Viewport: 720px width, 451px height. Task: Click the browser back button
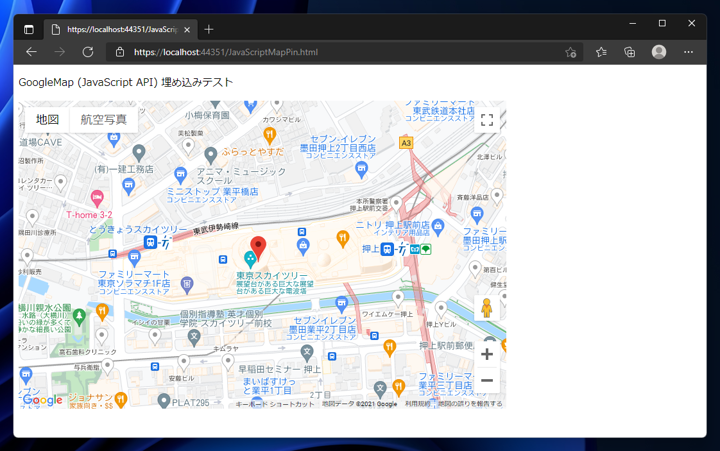click(31, 52)
